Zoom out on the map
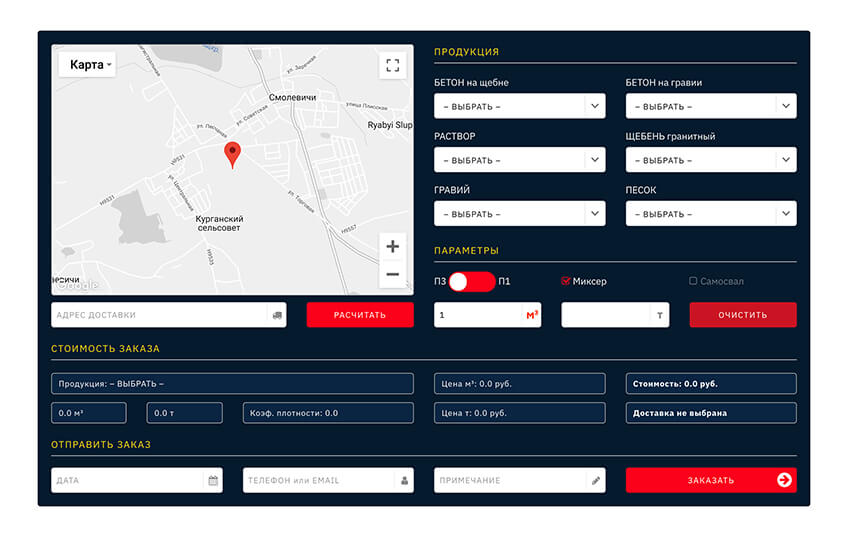The width and height of the screenshot is (848, 537). (392, 274)
